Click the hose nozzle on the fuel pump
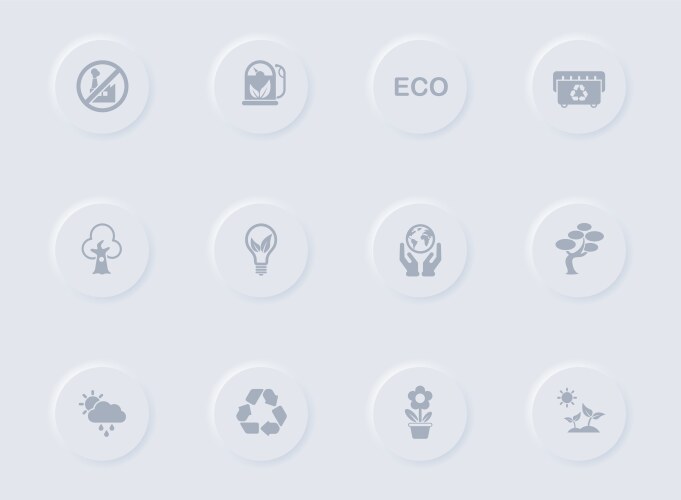Viewport: 681px width, 500px height. [281, 82]
